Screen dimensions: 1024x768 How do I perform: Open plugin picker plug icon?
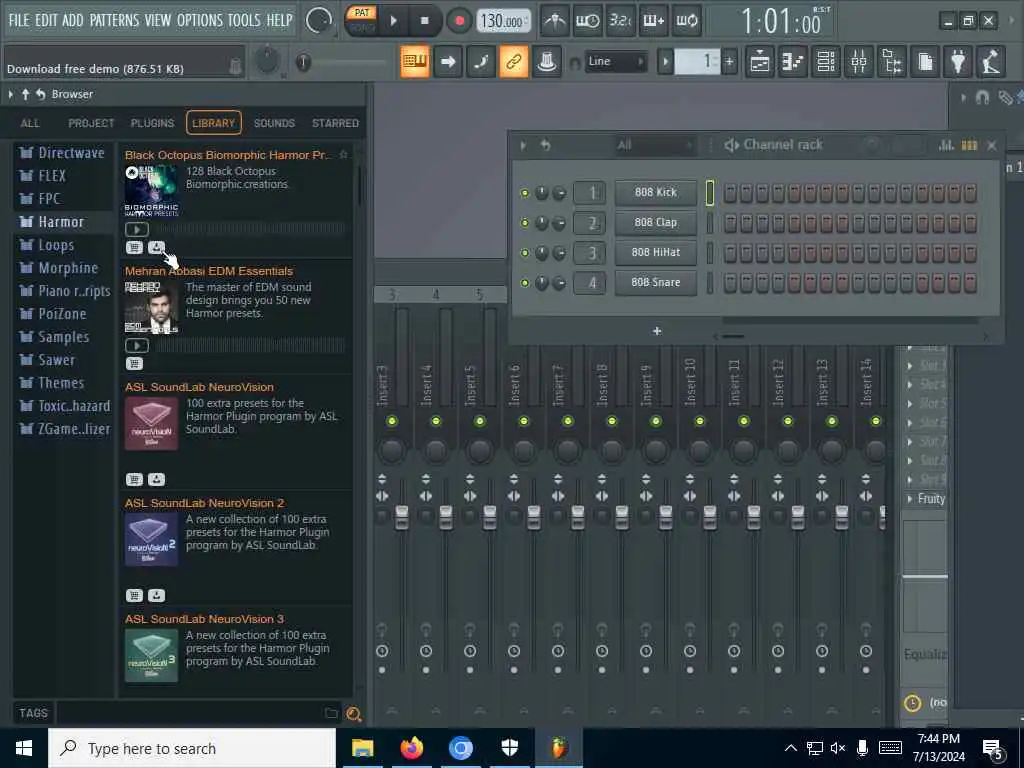click(x=958, y=62)
